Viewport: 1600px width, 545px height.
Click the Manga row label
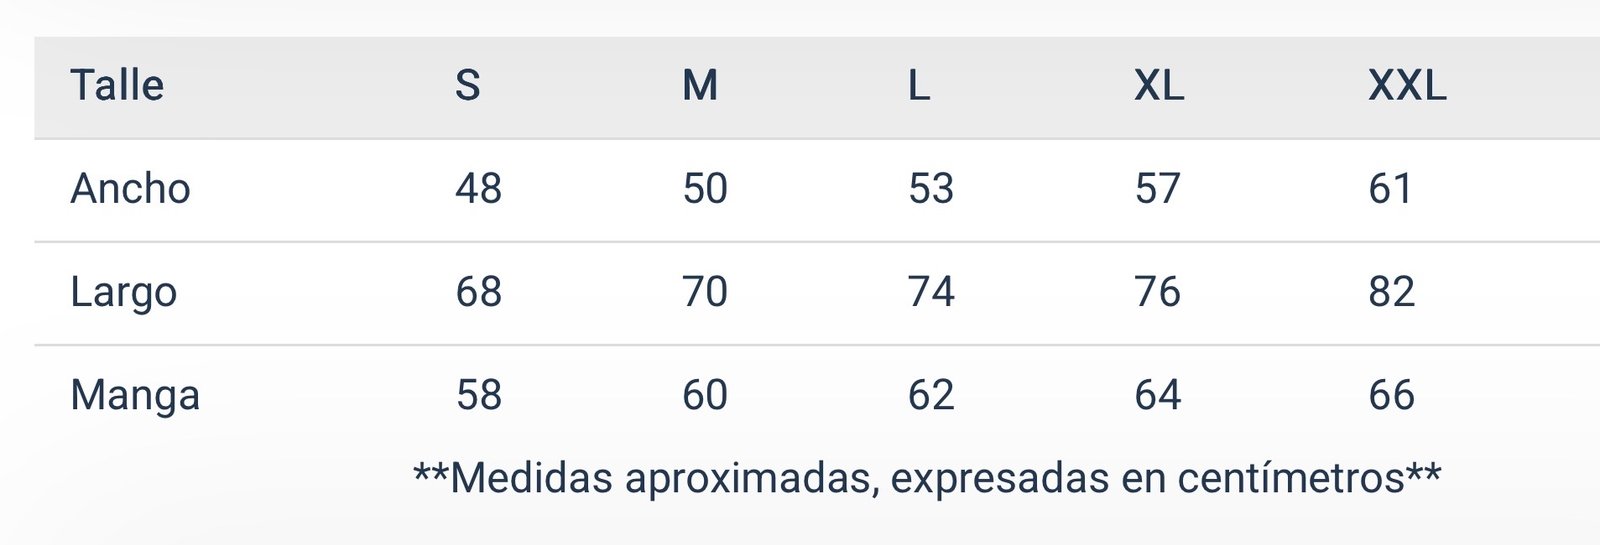(x=135, y=396)
